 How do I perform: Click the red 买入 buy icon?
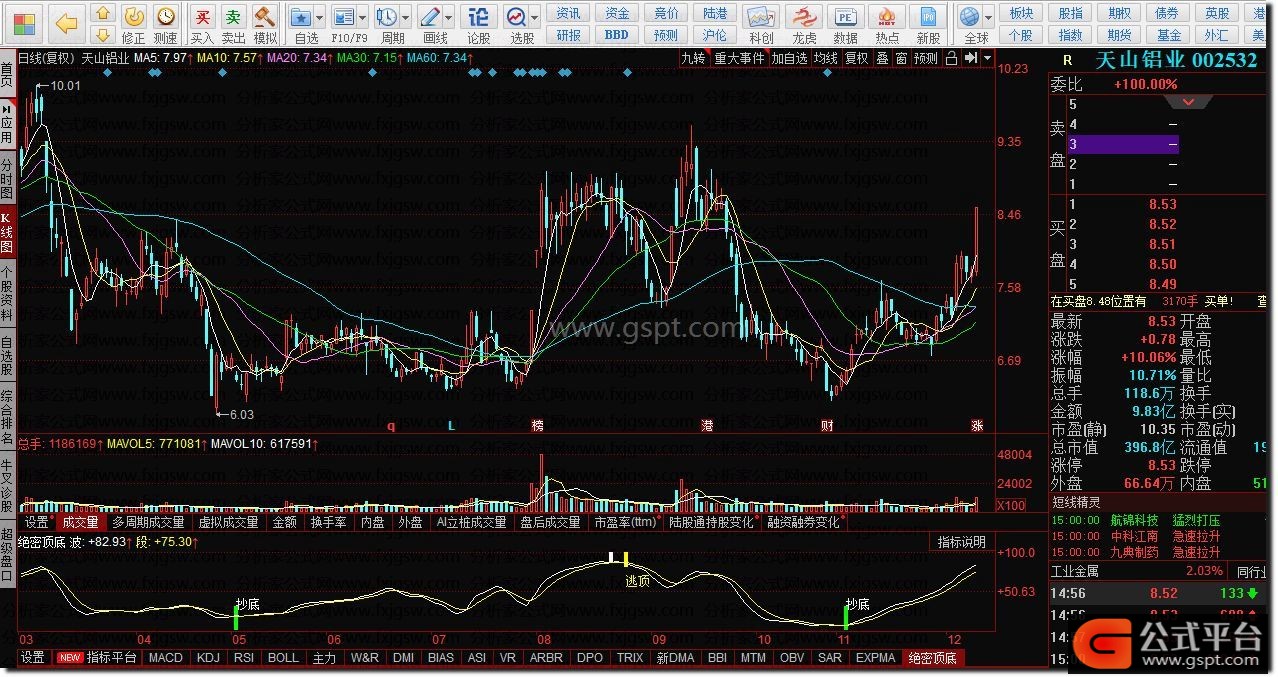tap(202, 24)
